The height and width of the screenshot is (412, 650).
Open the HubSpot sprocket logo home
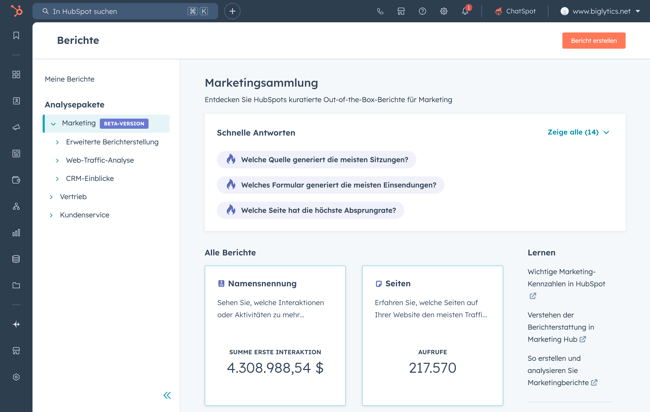[17, 10]
